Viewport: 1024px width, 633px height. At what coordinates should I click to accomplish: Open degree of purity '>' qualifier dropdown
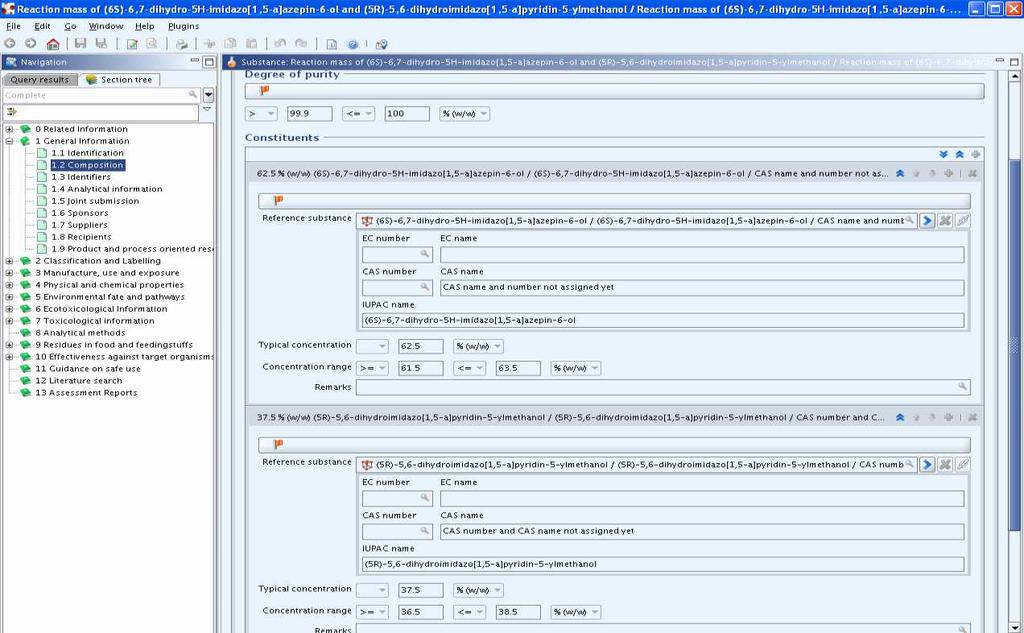pos(270,114)
